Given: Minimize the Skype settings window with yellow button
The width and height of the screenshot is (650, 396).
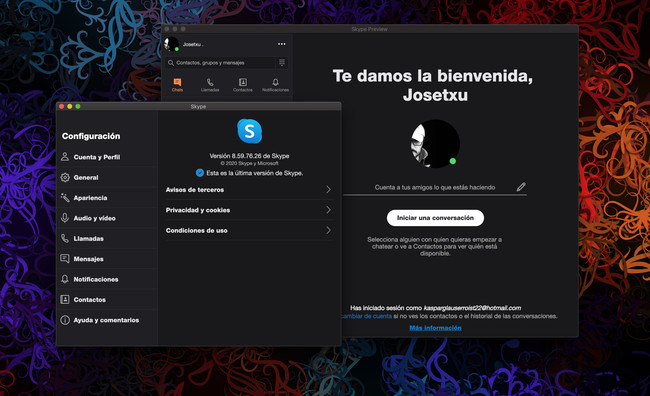Looking at the screenshot, I should tap(70, 107).
